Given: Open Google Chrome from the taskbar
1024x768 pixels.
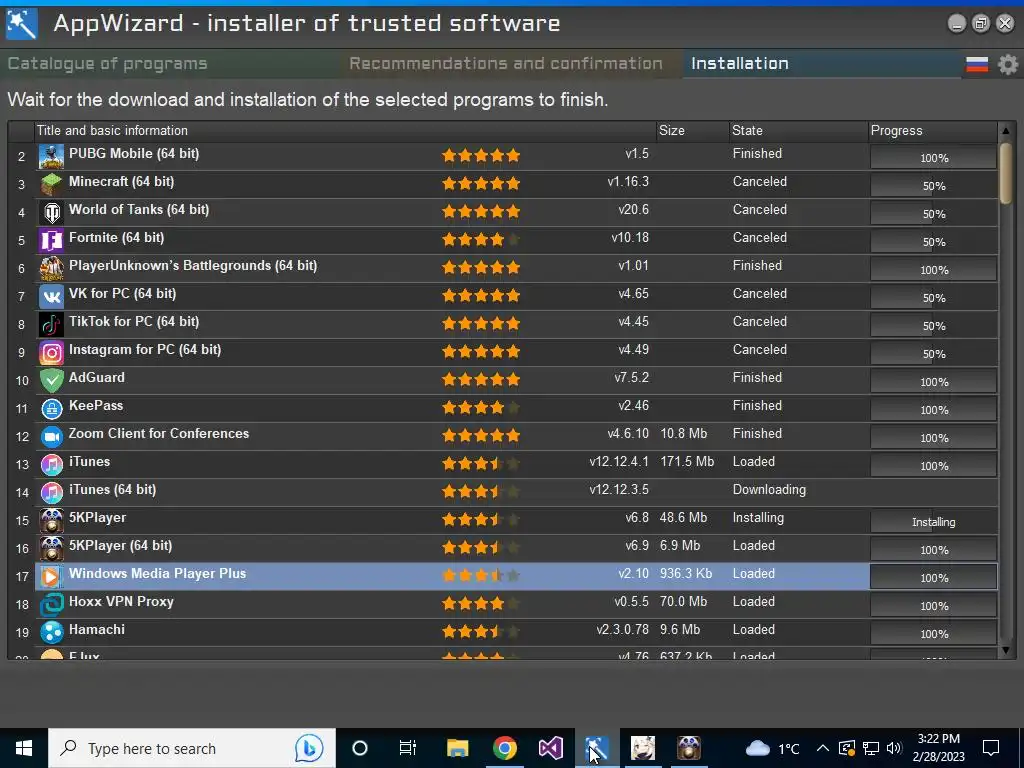Looking at the screenshot, I should point(504,748).
